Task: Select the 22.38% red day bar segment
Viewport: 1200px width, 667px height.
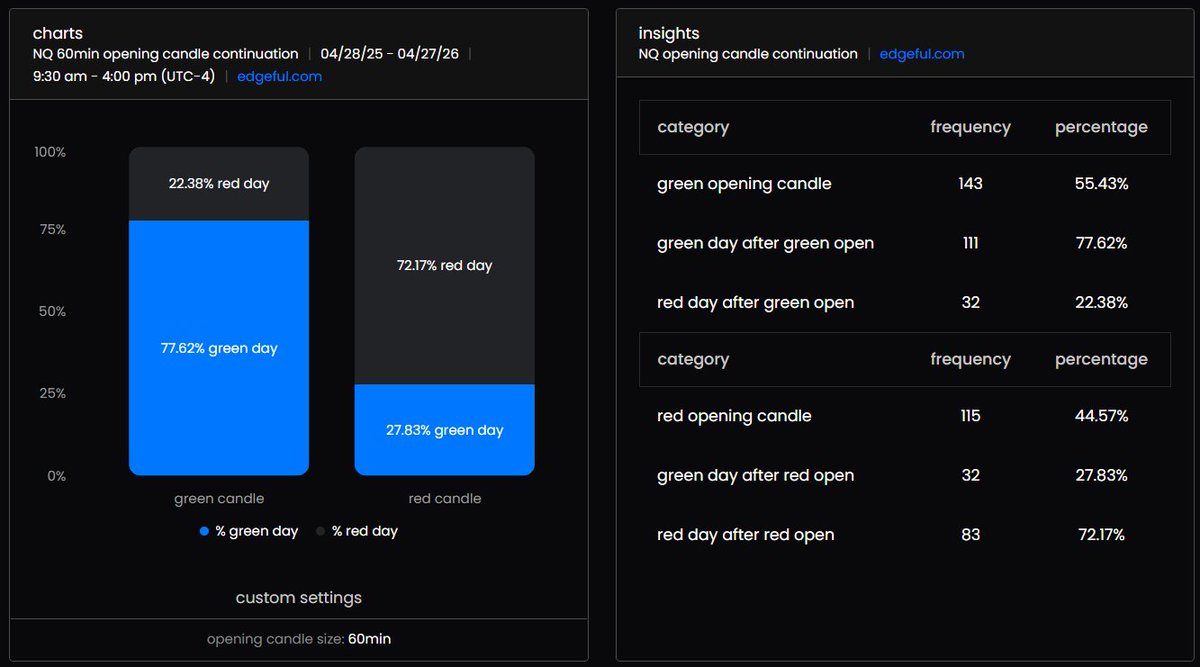Action: point(219,184)
